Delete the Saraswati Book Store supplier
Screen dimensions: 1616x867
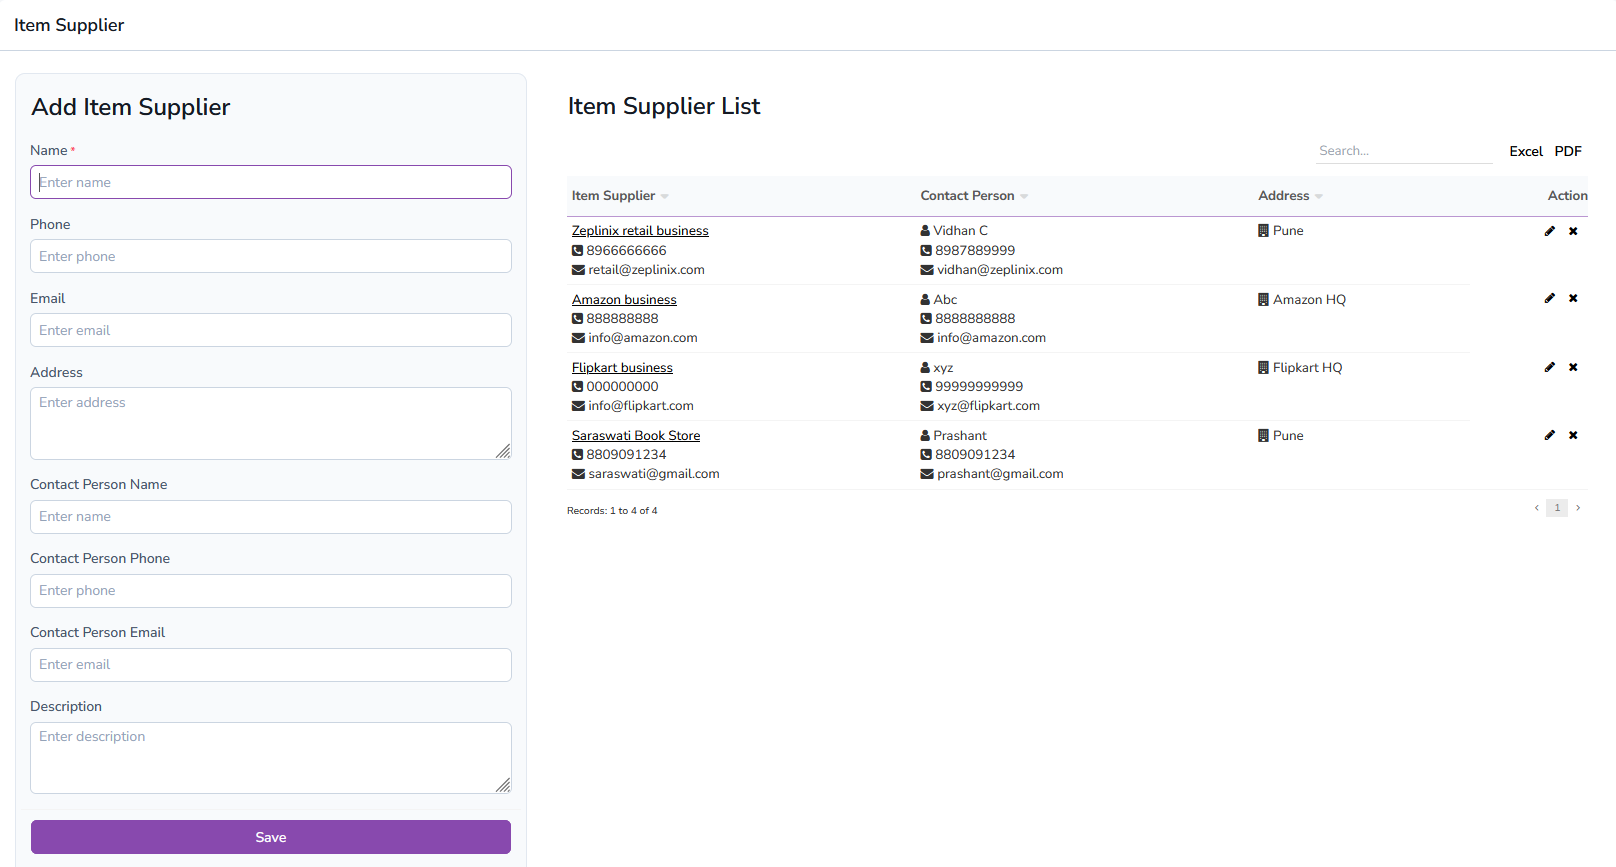click(1573, 435)
